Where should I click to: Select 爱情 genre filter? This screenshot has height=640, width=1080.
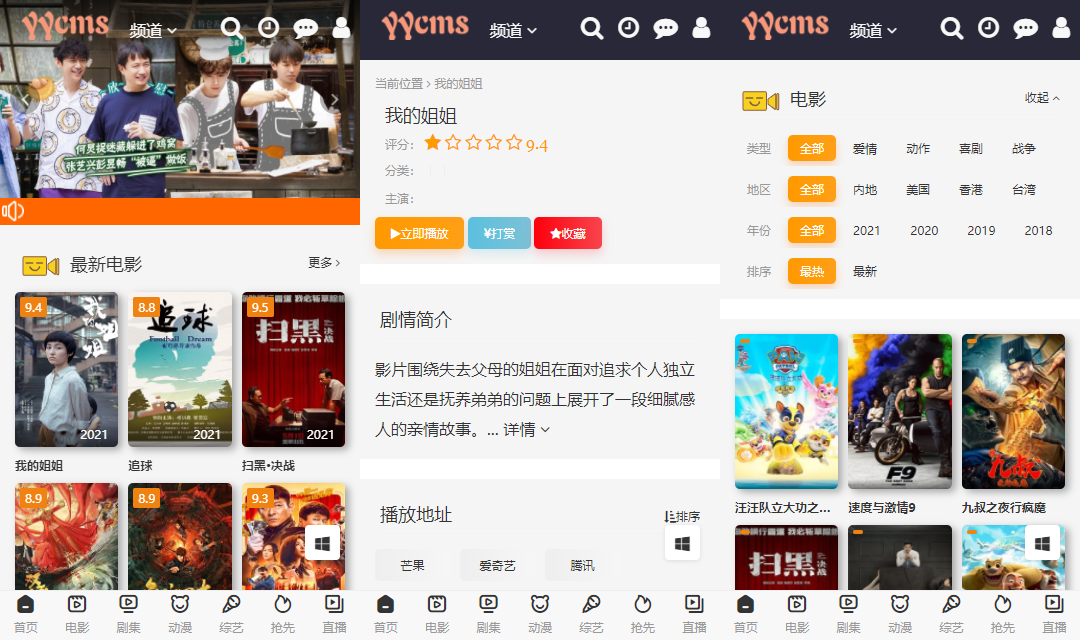(x=864, y=148)
